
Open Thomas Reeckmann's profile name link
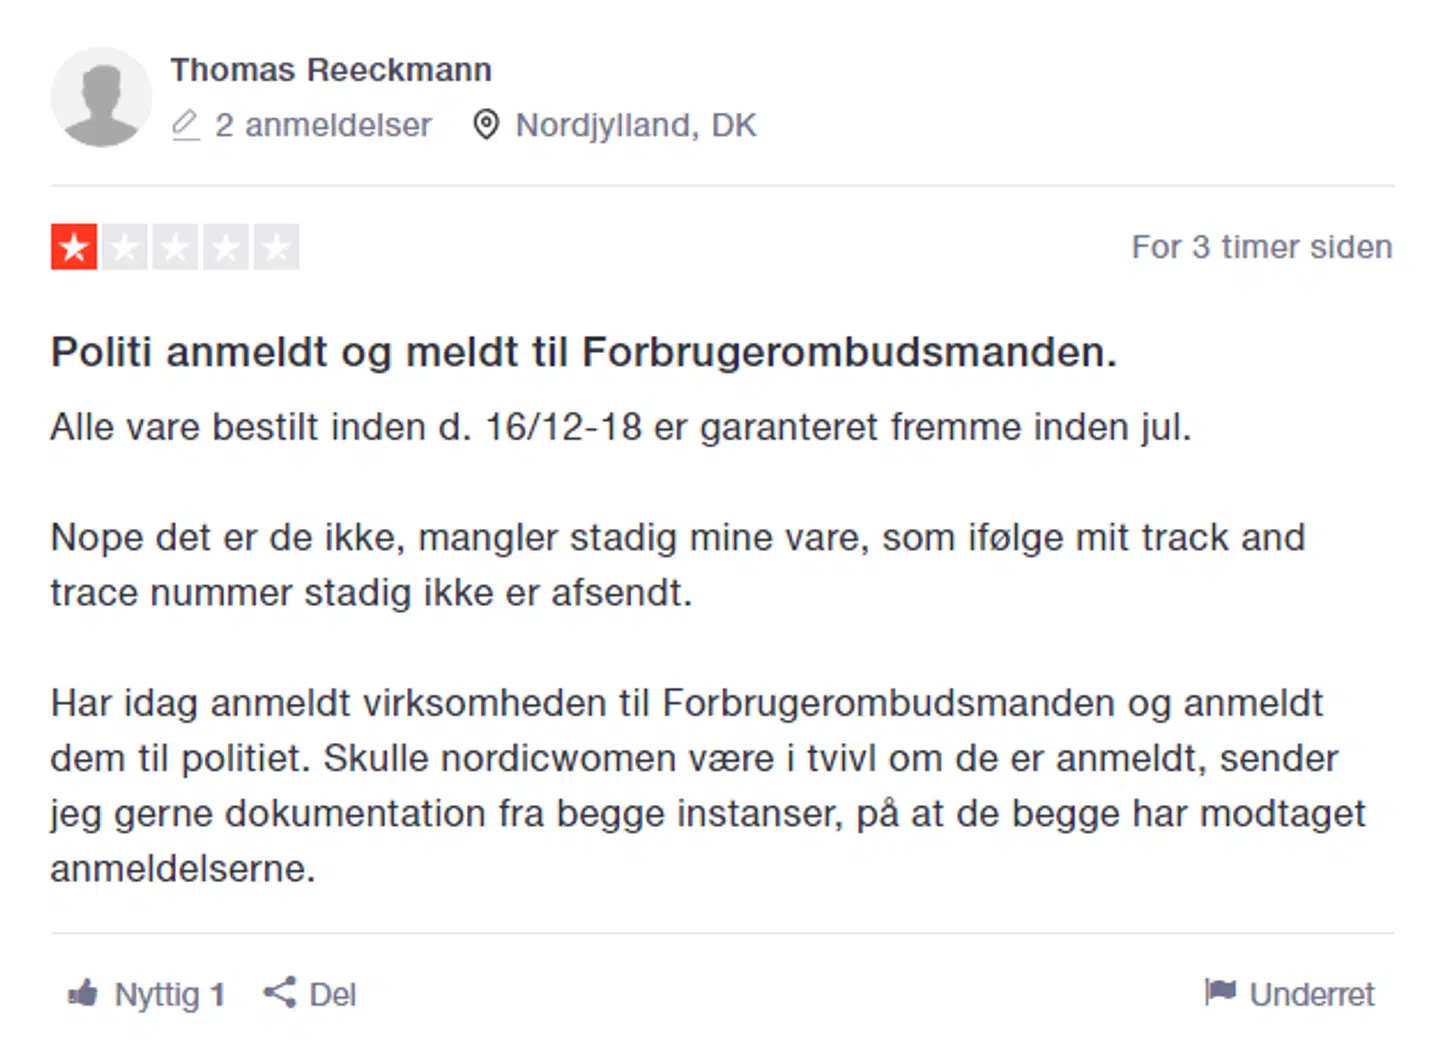(331, 70)
